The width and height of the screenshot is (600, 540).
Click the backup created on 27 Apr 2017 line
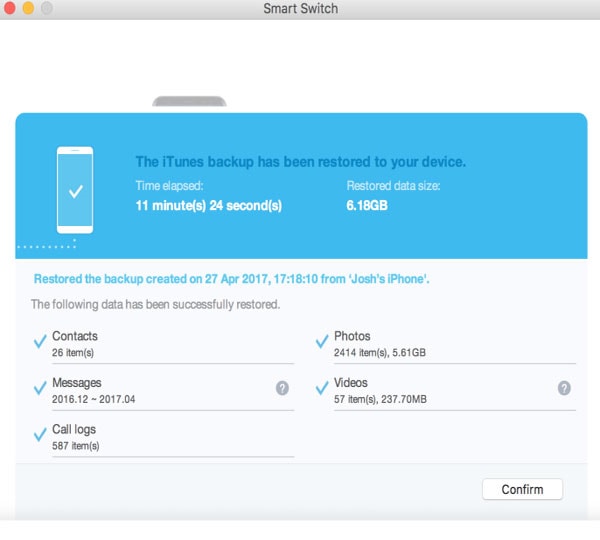[232, 279]
